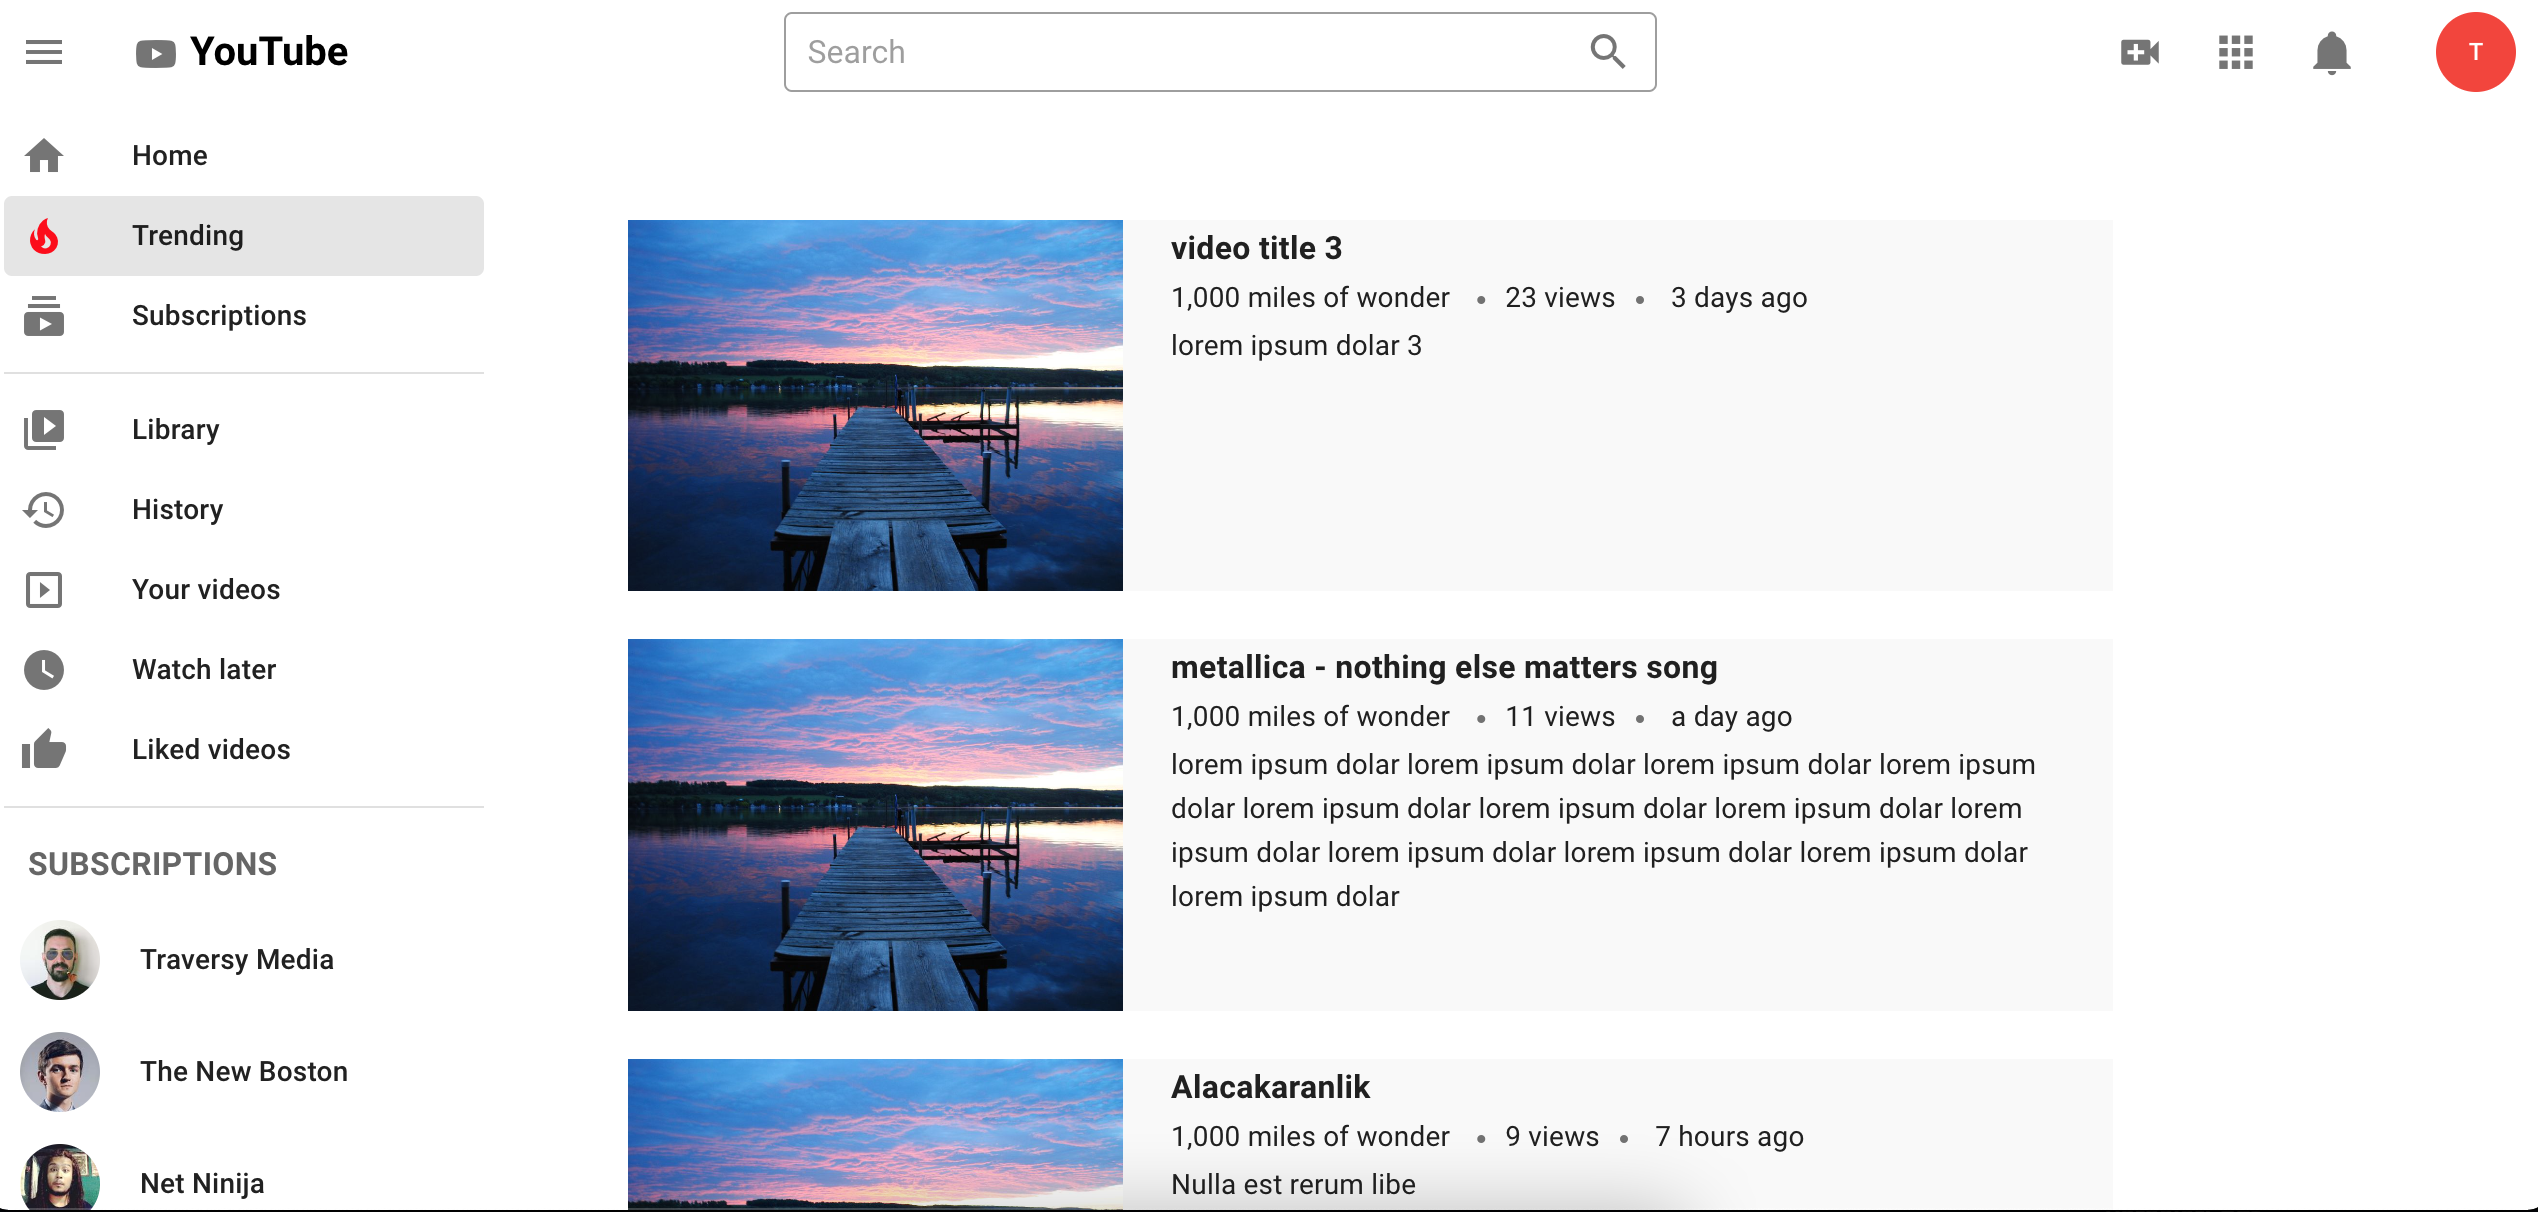
Task: Check notifications via bell icon
Action: coord(2331,52)
